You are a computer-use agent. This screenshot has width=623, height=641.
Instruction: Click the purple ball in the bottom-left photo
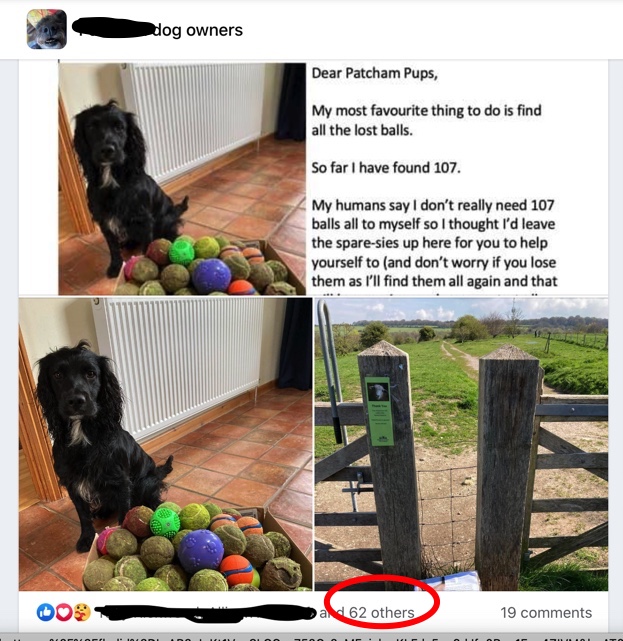click(x=201, y=551)
